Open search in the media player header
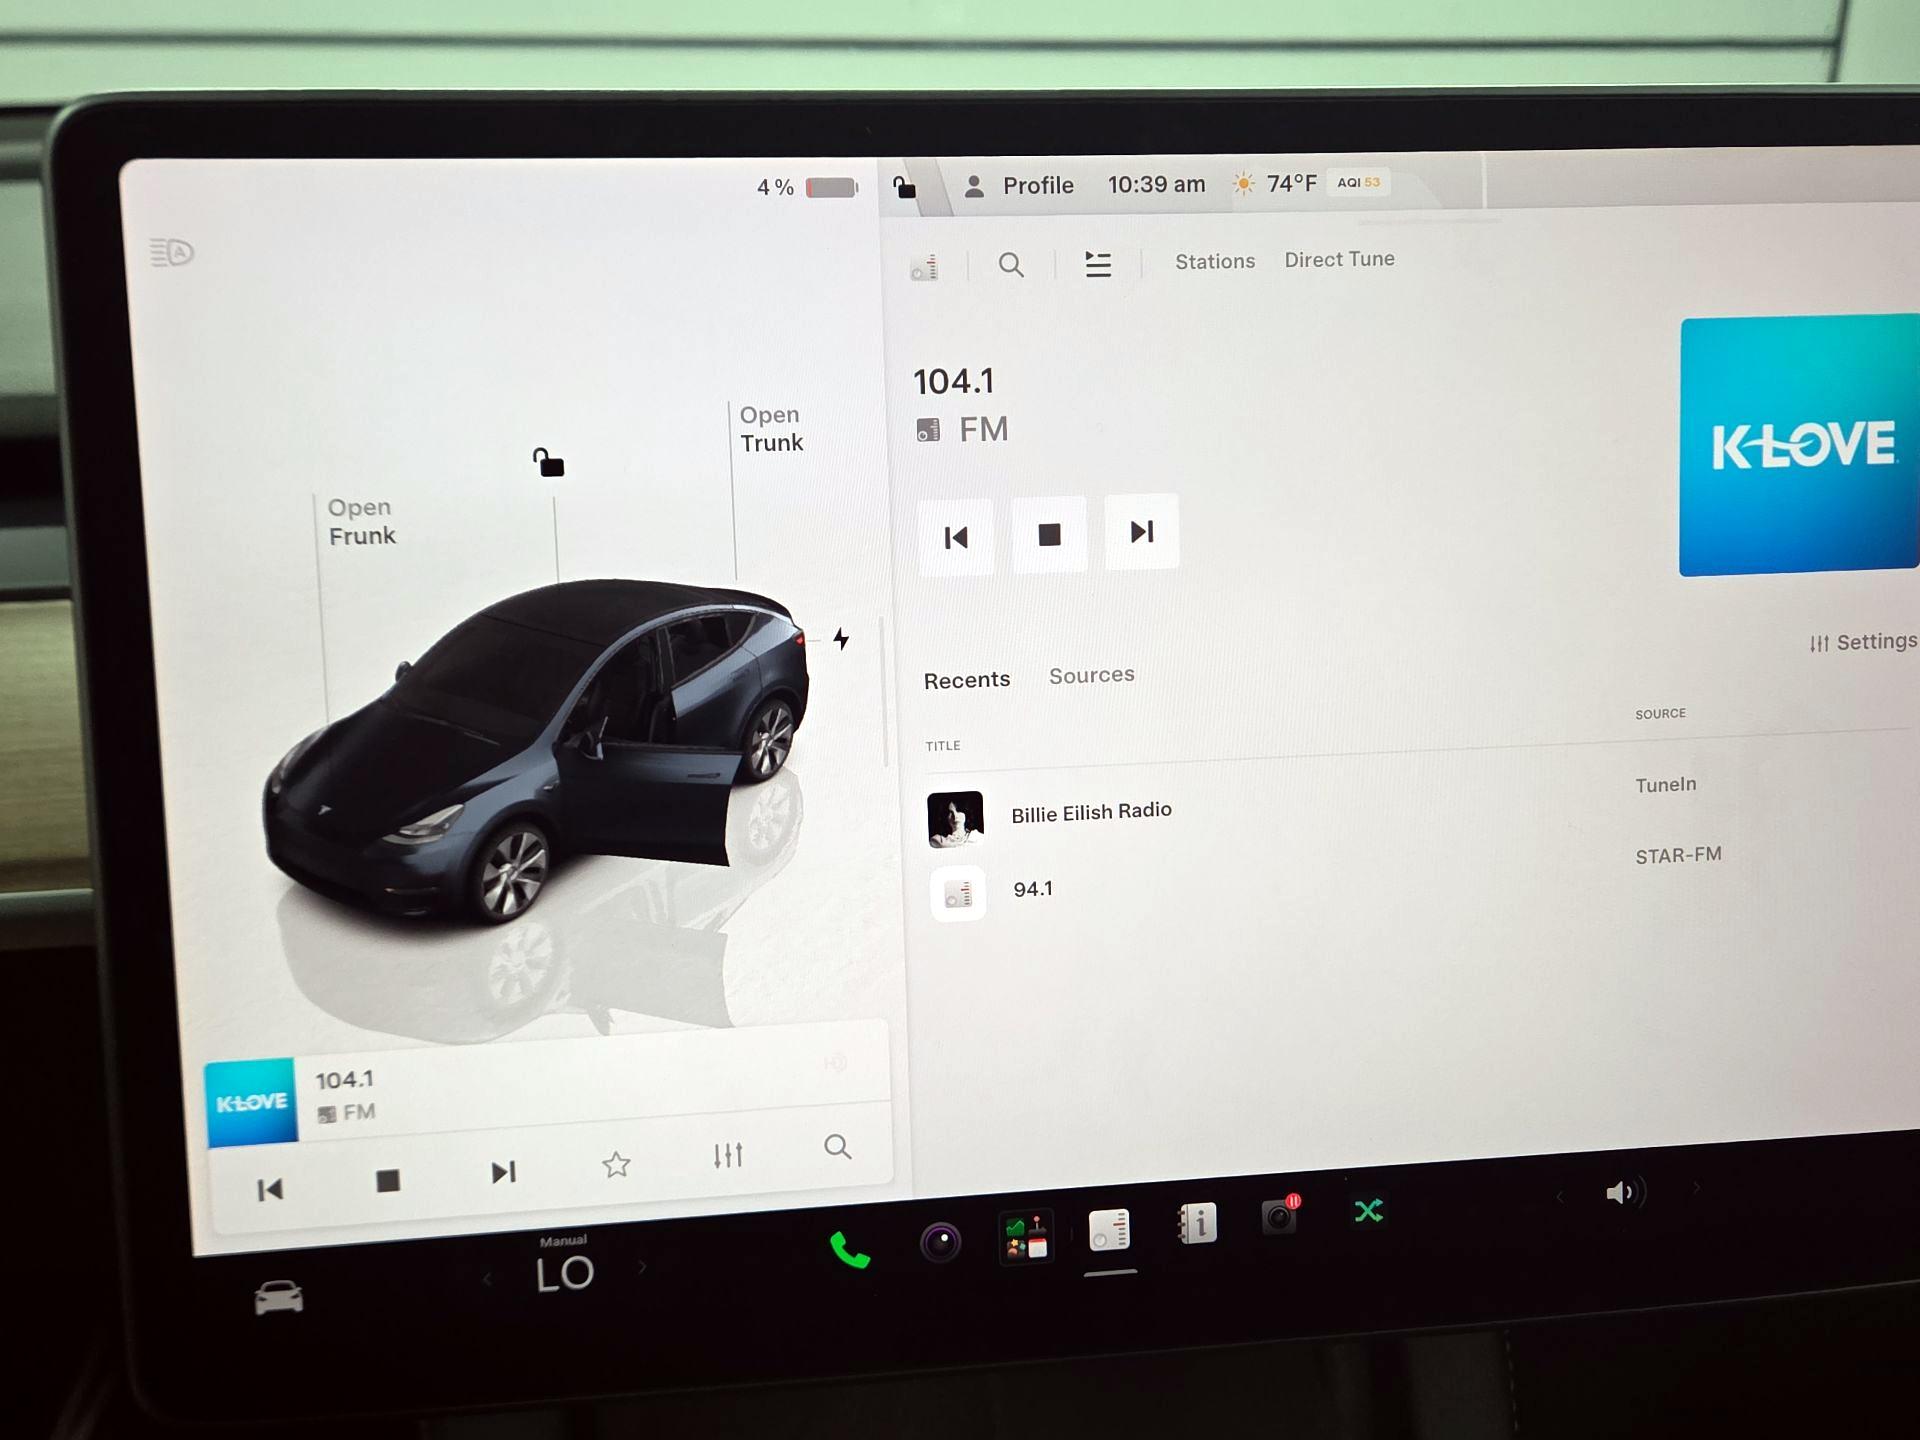 1011,265
